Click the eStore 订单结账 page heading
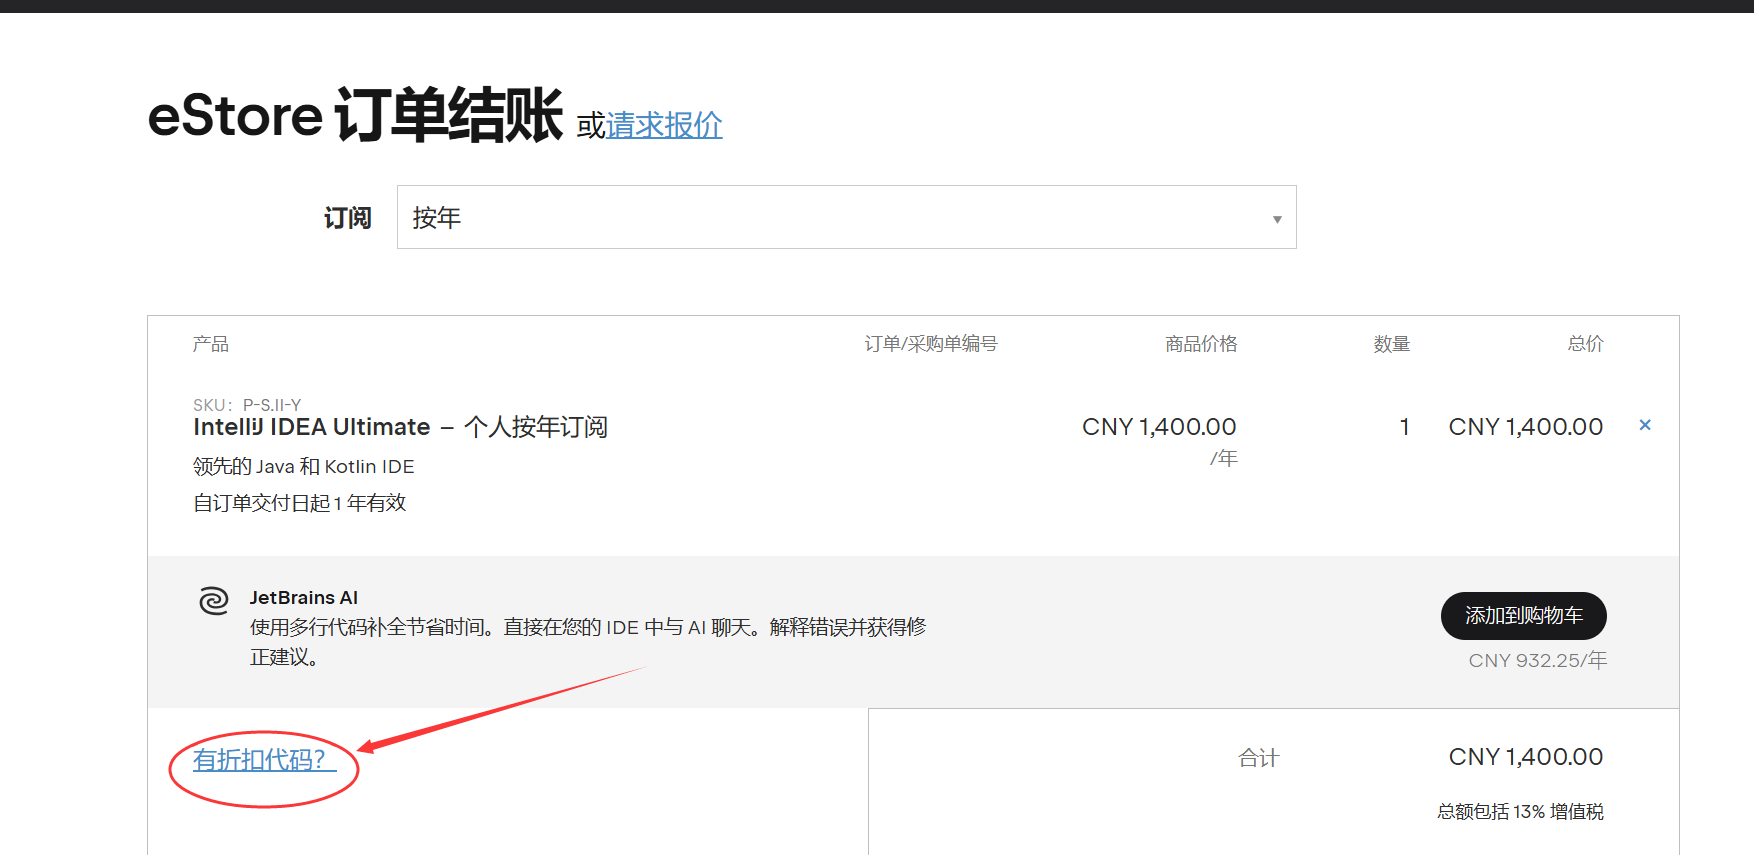This screenshot has width=1754, height=855. (x=355, y=116)
